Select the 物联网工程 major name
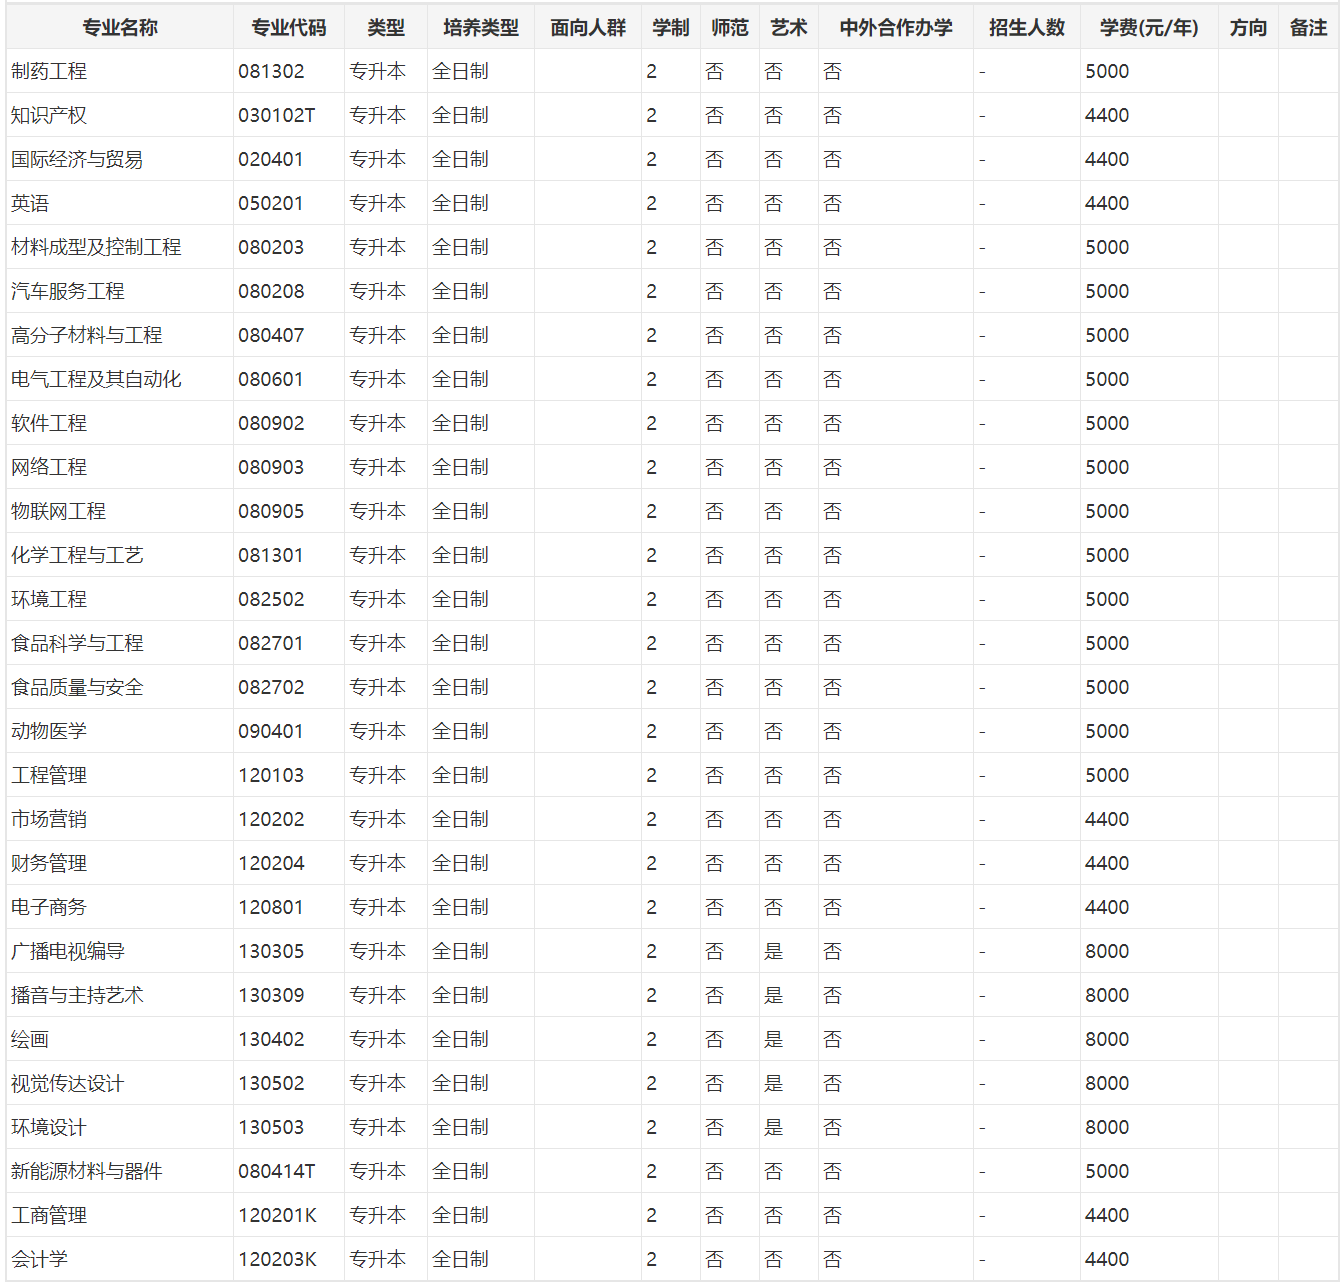Viewport: 1344px width, 1288px height. pos(58,512)
